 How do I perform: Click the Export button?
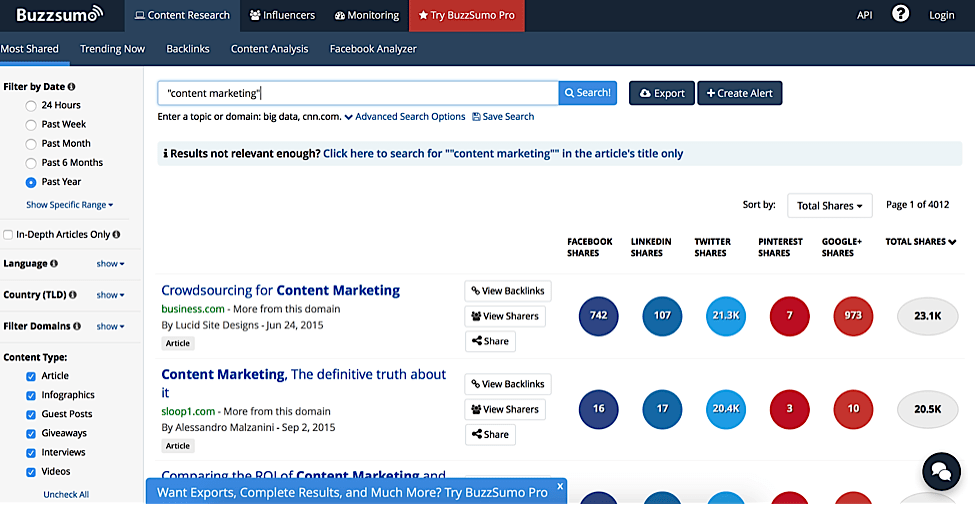pos(662,93)
